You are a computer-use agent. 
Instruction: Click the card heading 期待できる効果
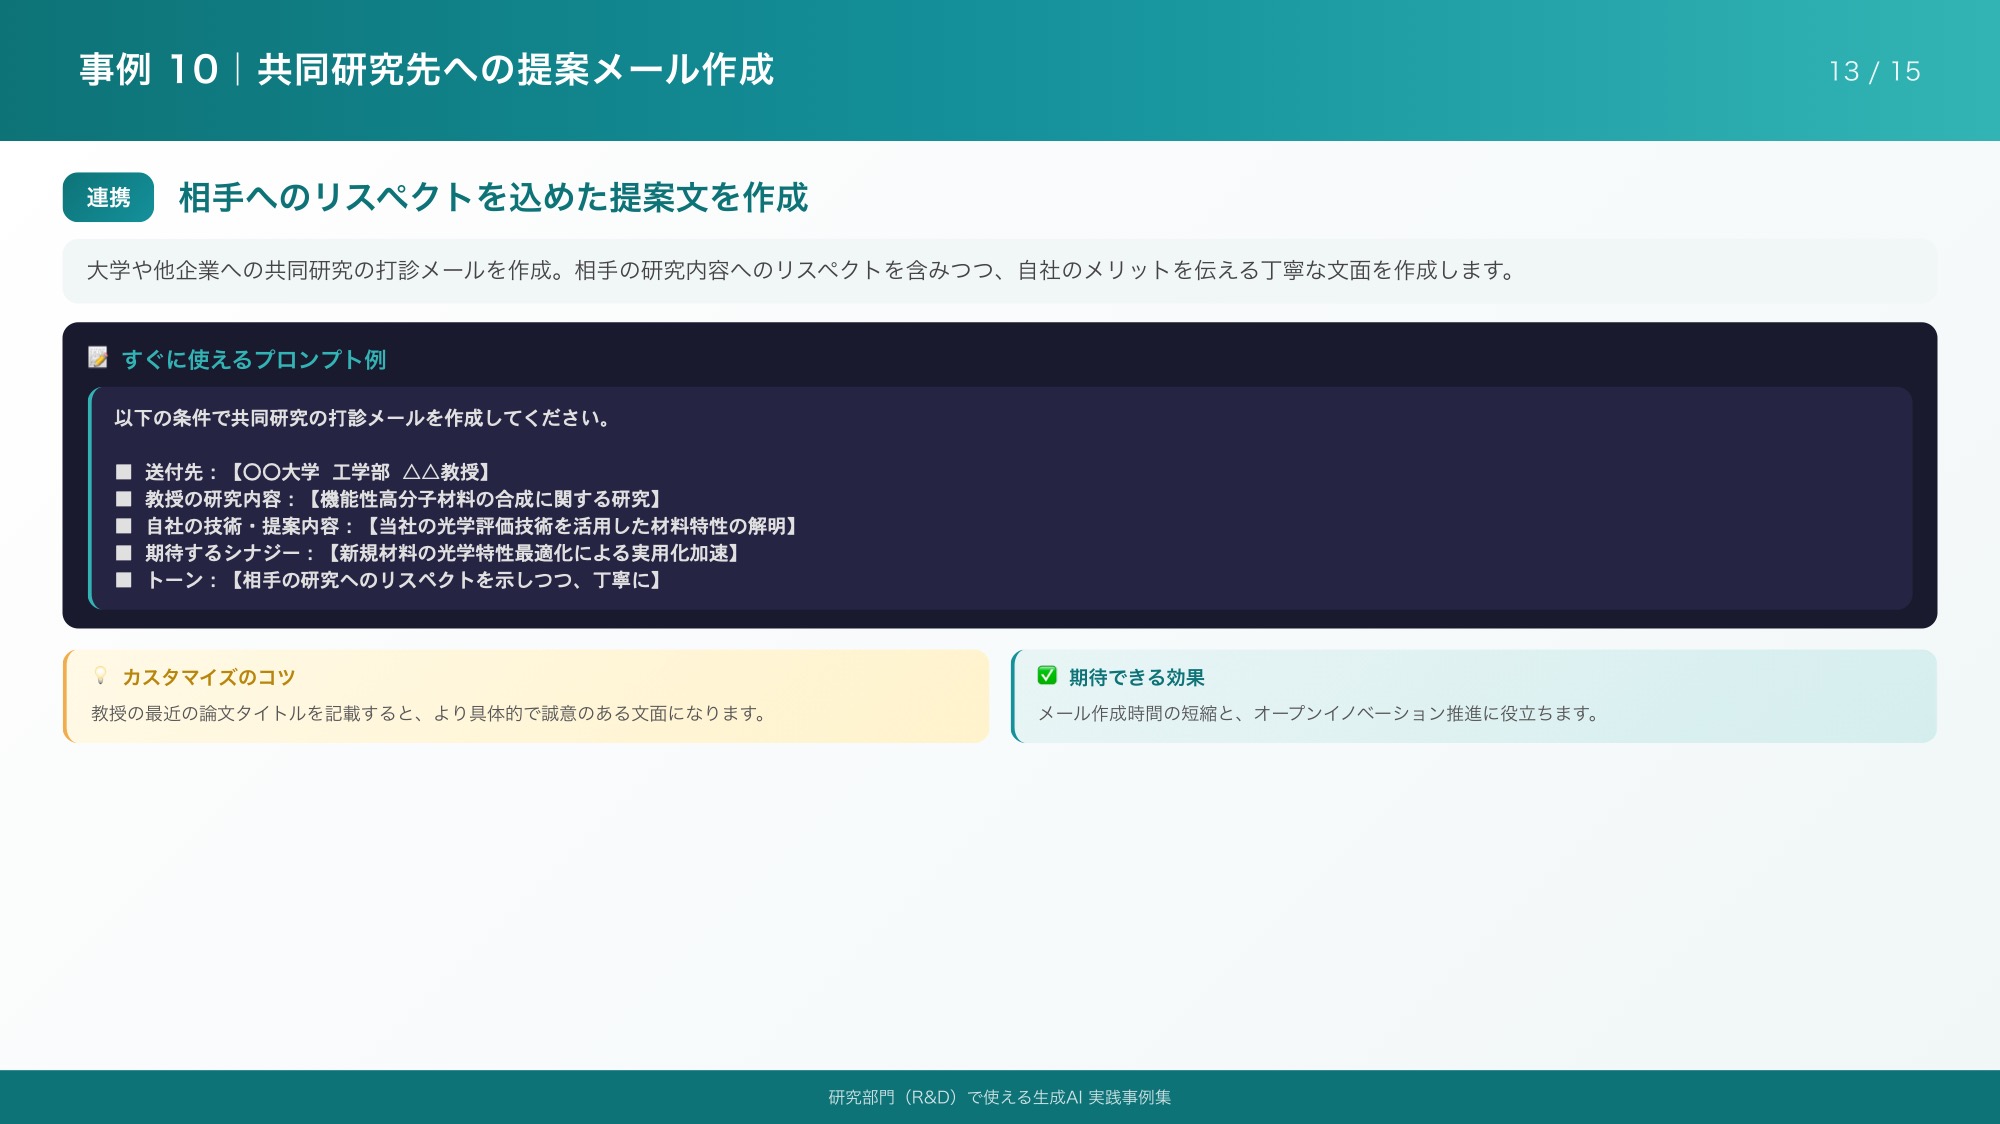click(x=1137, y=677)
